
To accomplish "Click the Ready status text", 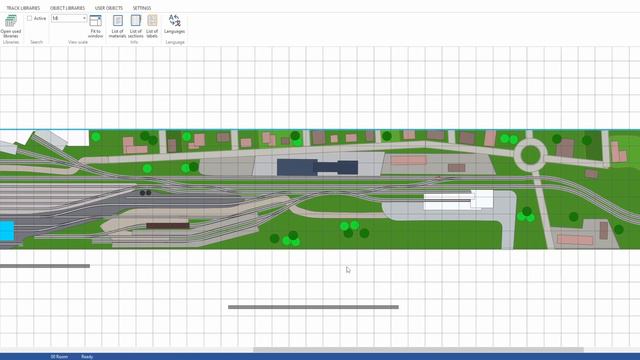I will pyautogui.click(x=87, y=357).
